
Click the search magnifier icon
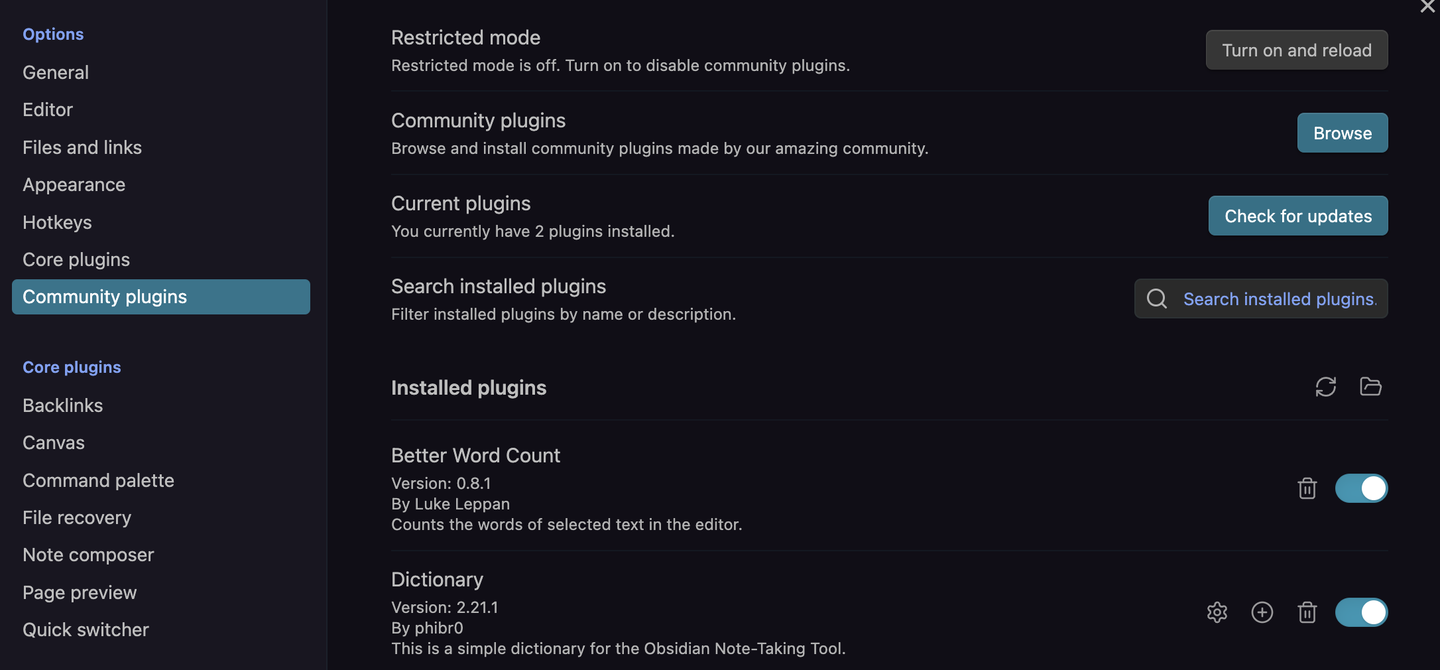(x=1157, y=299)
